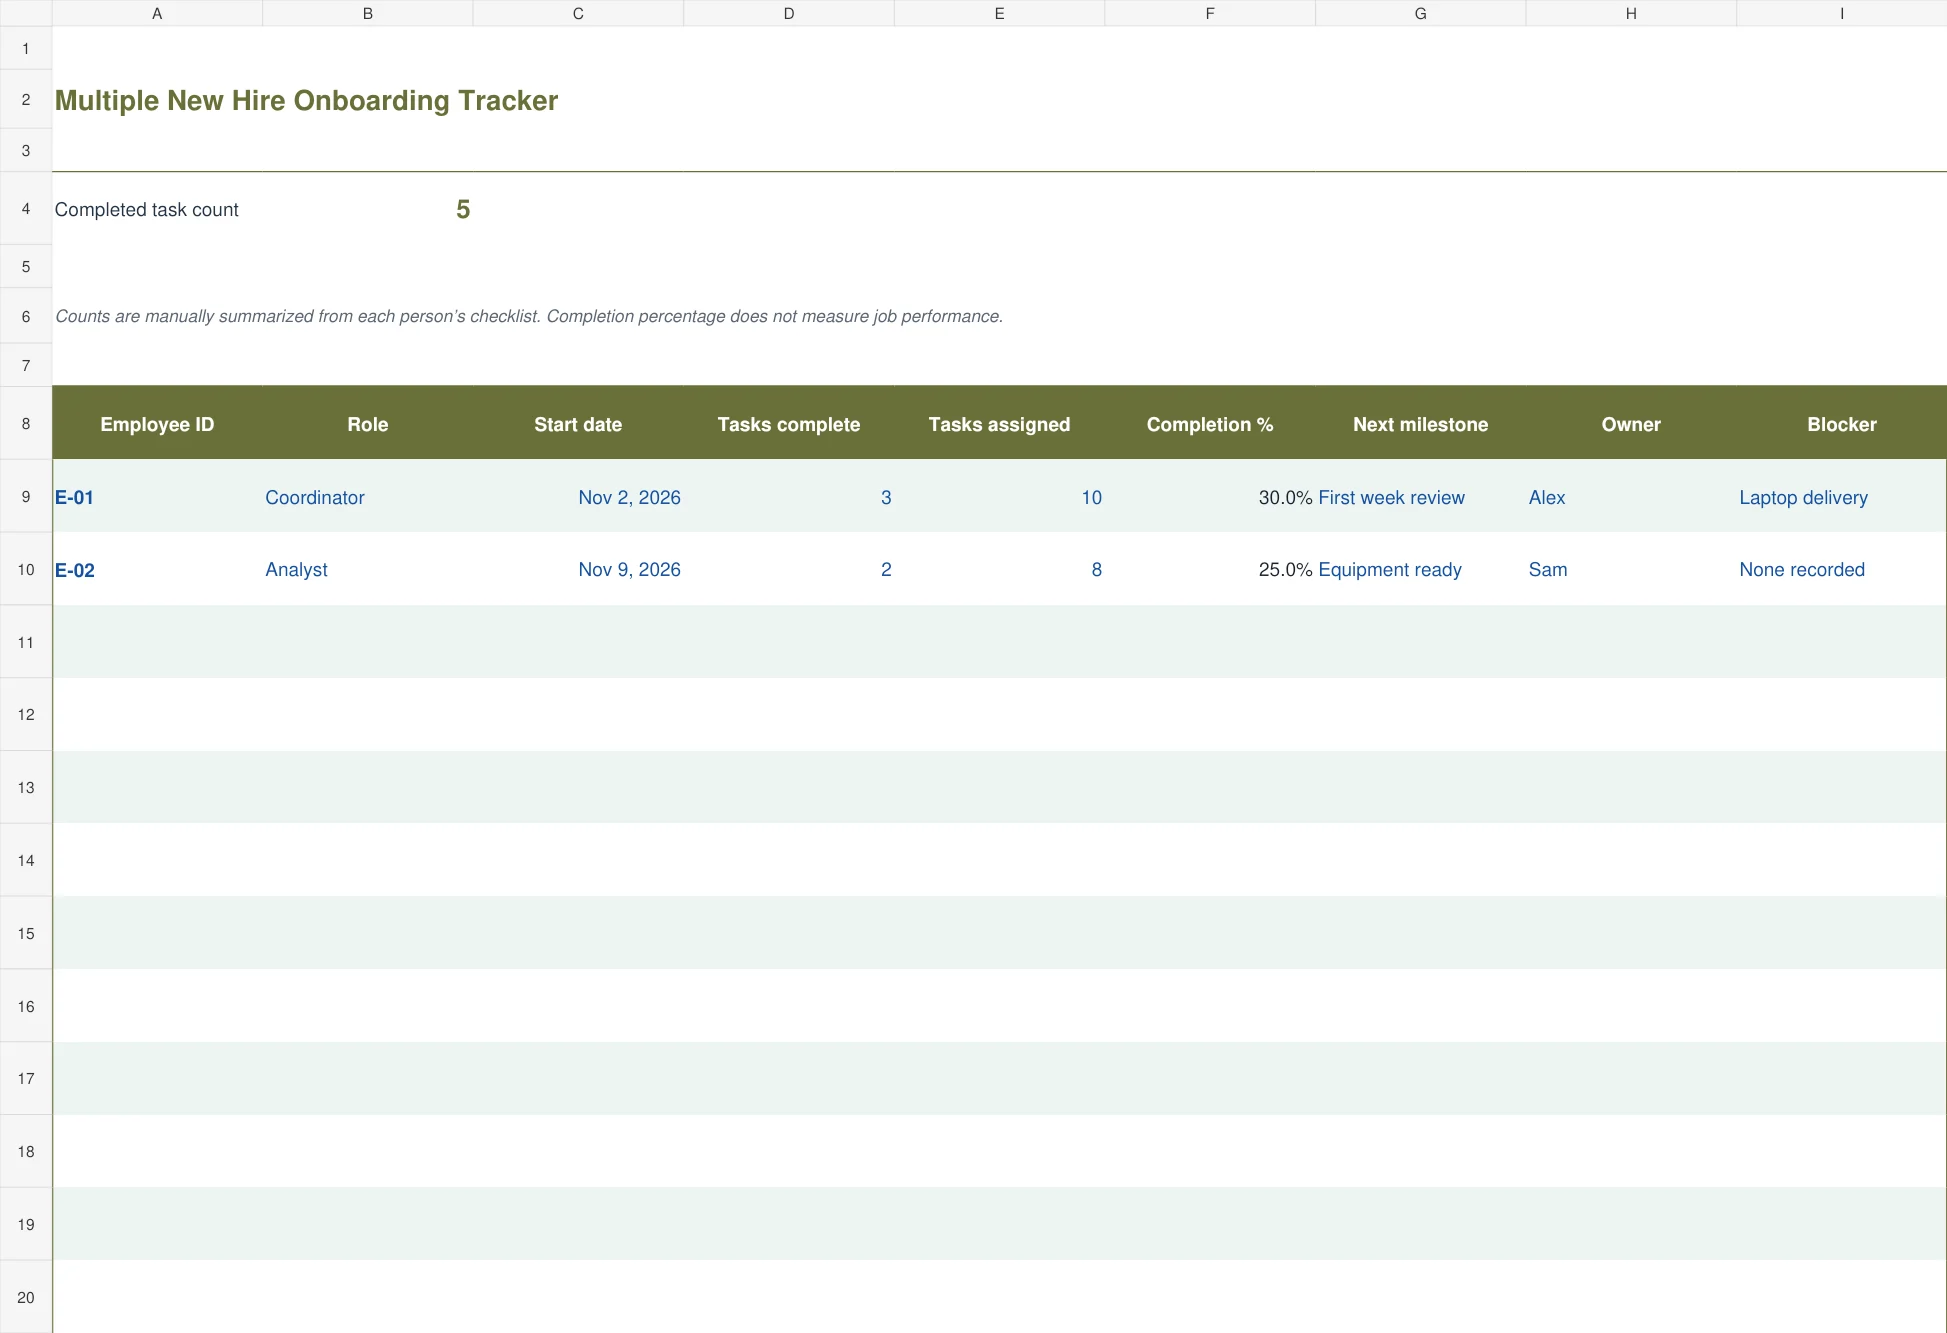The image size is (1947, 1333).
Task: Click the 'Completed task count' label
Action: pos(146,209)
